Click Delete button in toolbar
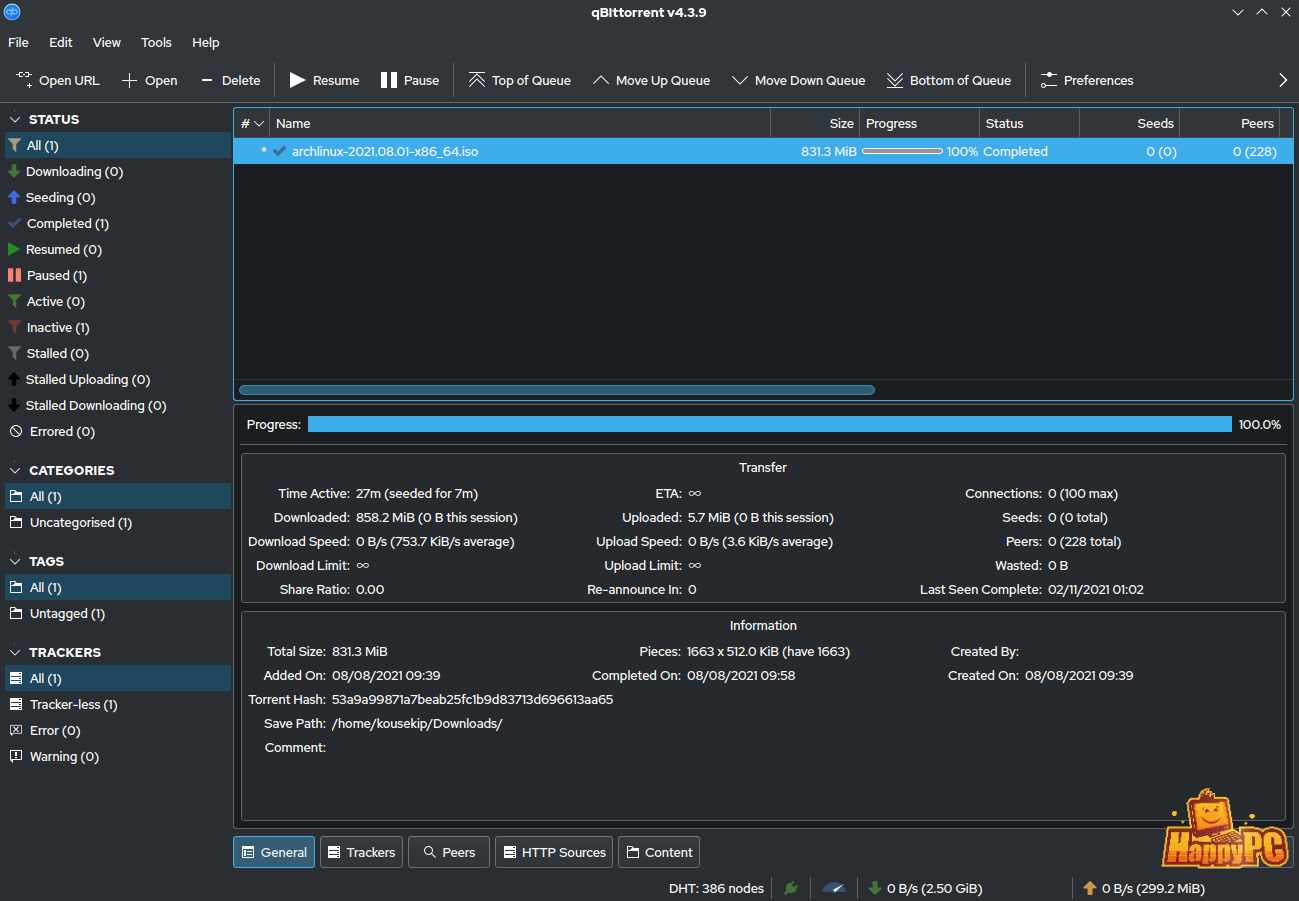Viewport: 1299px width, 901px height. tap(230, 80)
